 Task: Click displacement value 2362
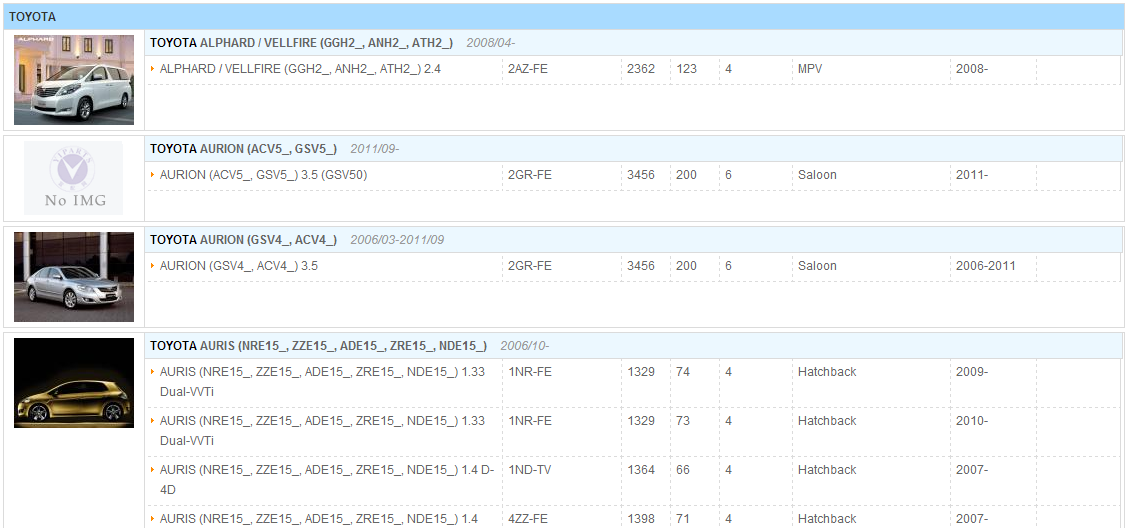[641, 69]
